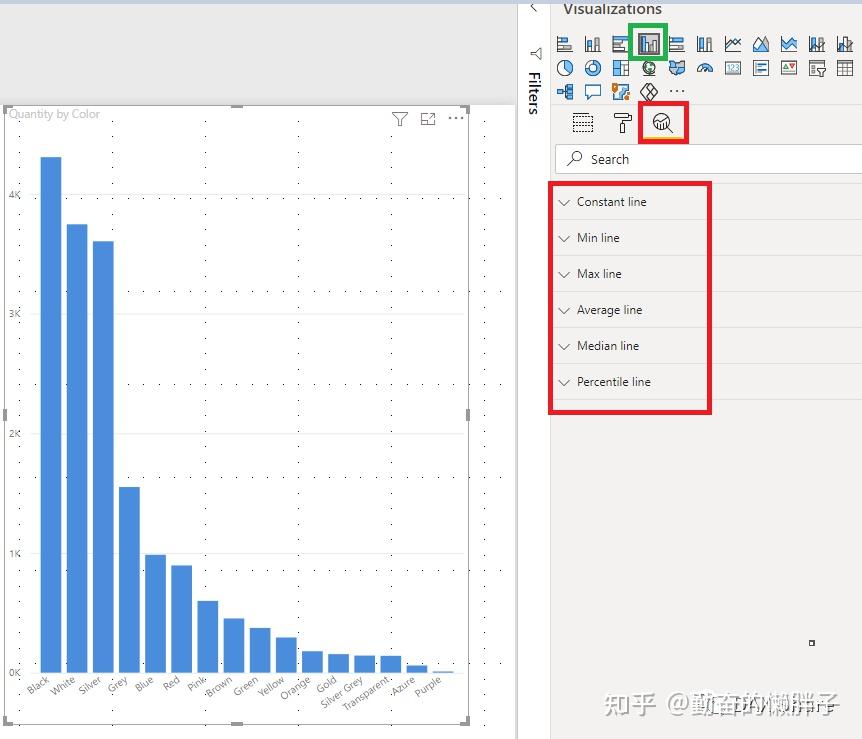Select the treemap visualization

click(x=619, y=68)
